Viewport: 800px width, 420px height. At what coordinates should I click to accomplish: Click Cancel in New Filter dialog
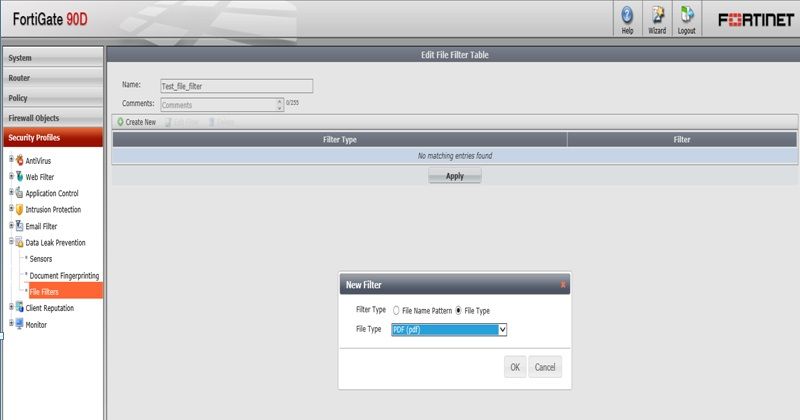click(545, 367)
